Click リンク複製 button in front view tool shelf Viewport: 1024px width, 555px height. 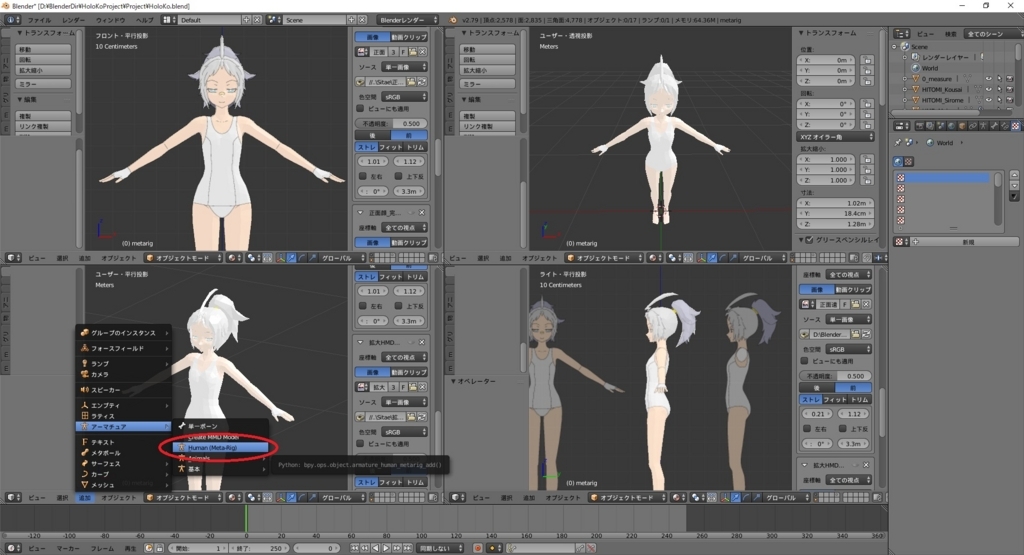pos(43,126)
